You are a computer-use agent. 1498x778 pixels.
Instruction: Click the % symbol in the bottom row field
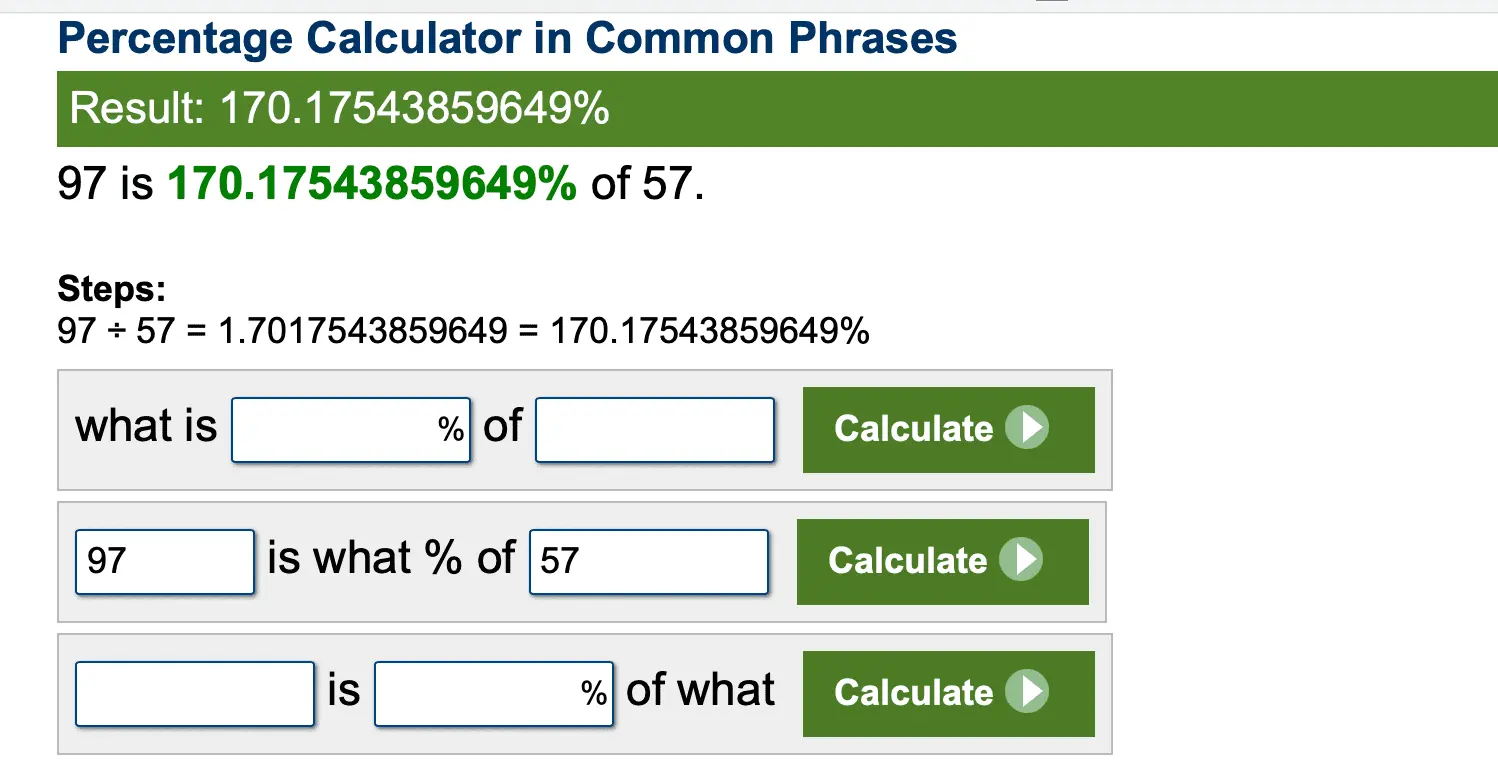coord(595,693)
